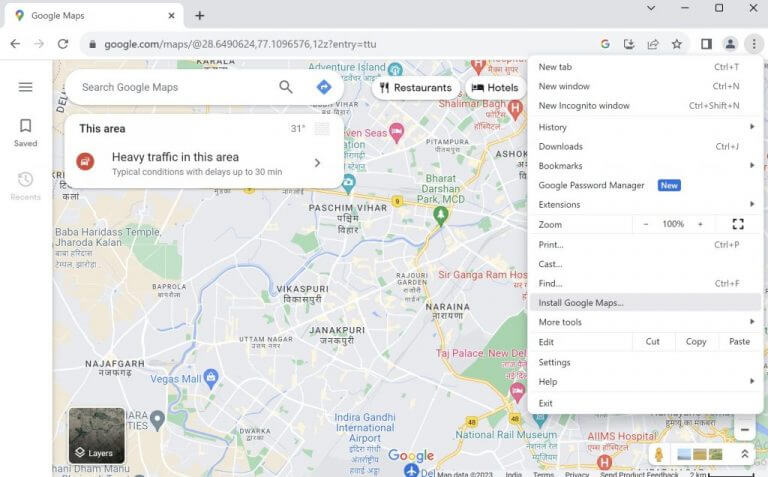Filter map by Restaurants chip
768x477 pixels.
[x=416, y=88]
